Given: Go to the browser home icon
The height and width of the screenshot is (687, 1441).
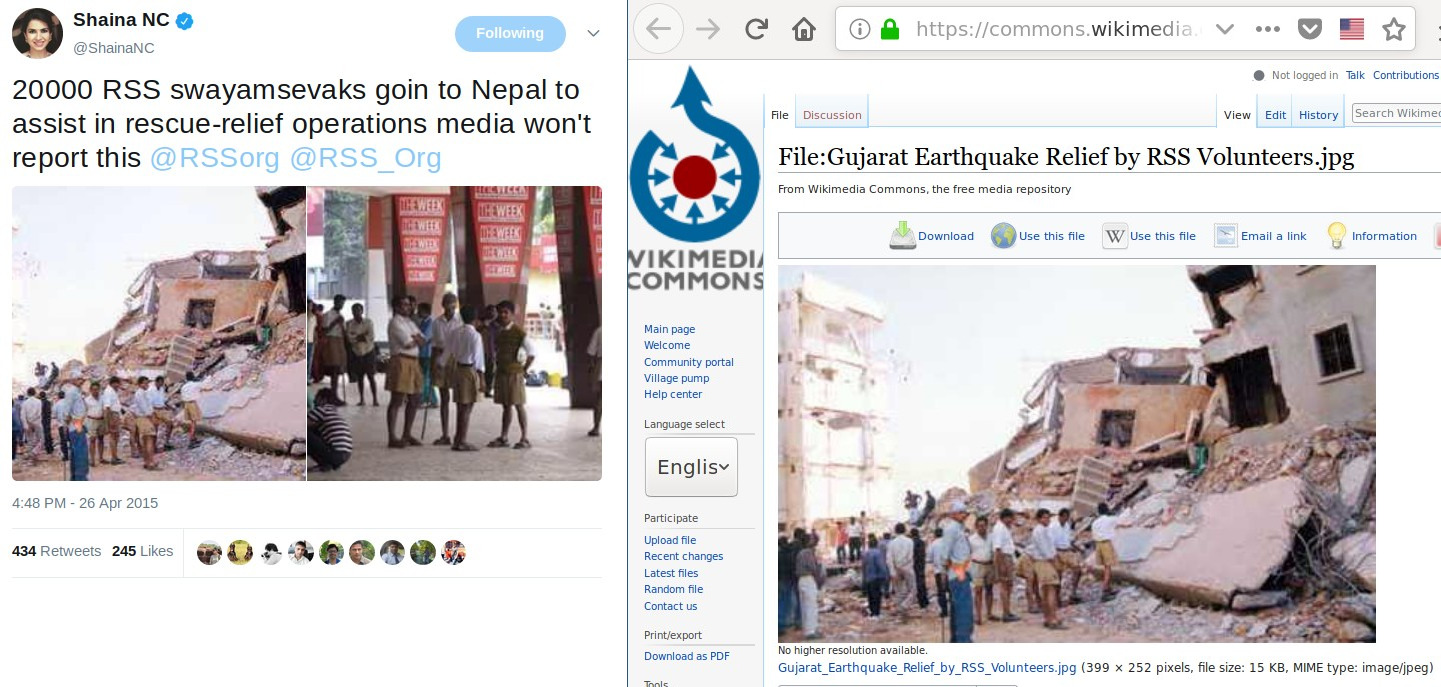Looking at the screenshot, I should [804, 29].
